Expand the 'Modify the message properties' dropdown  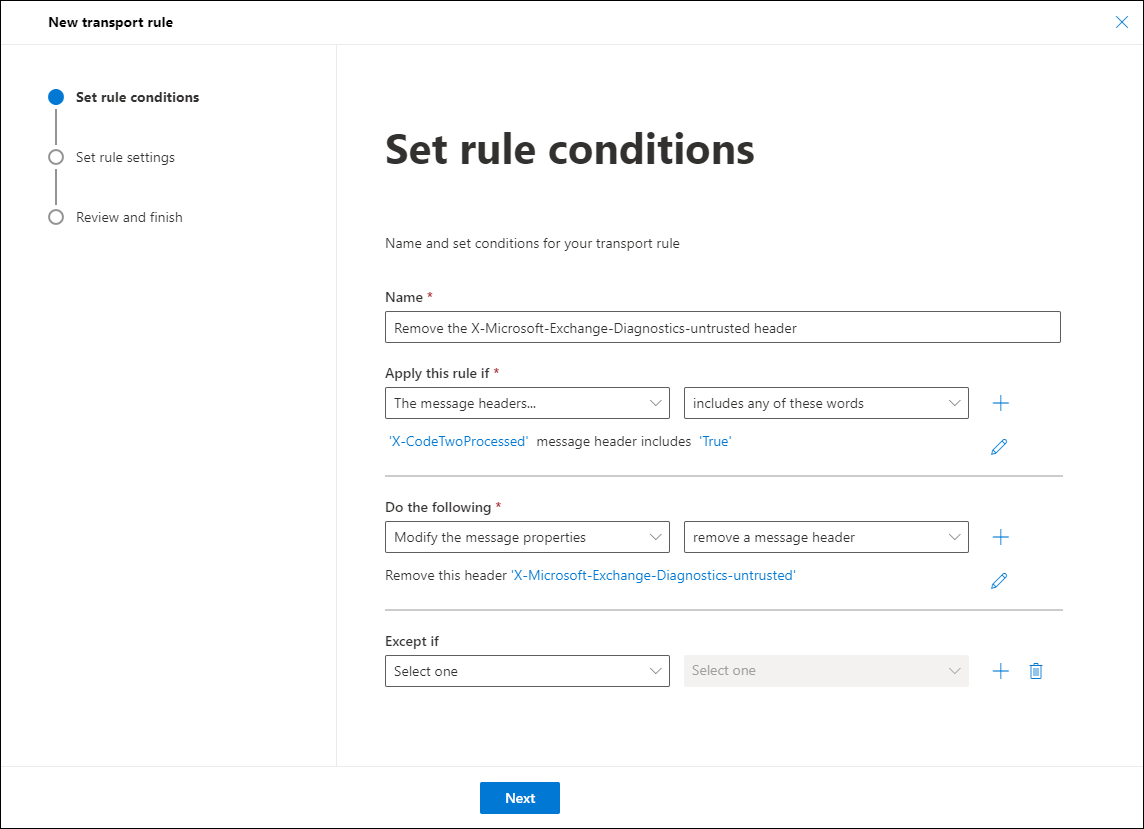527,536
